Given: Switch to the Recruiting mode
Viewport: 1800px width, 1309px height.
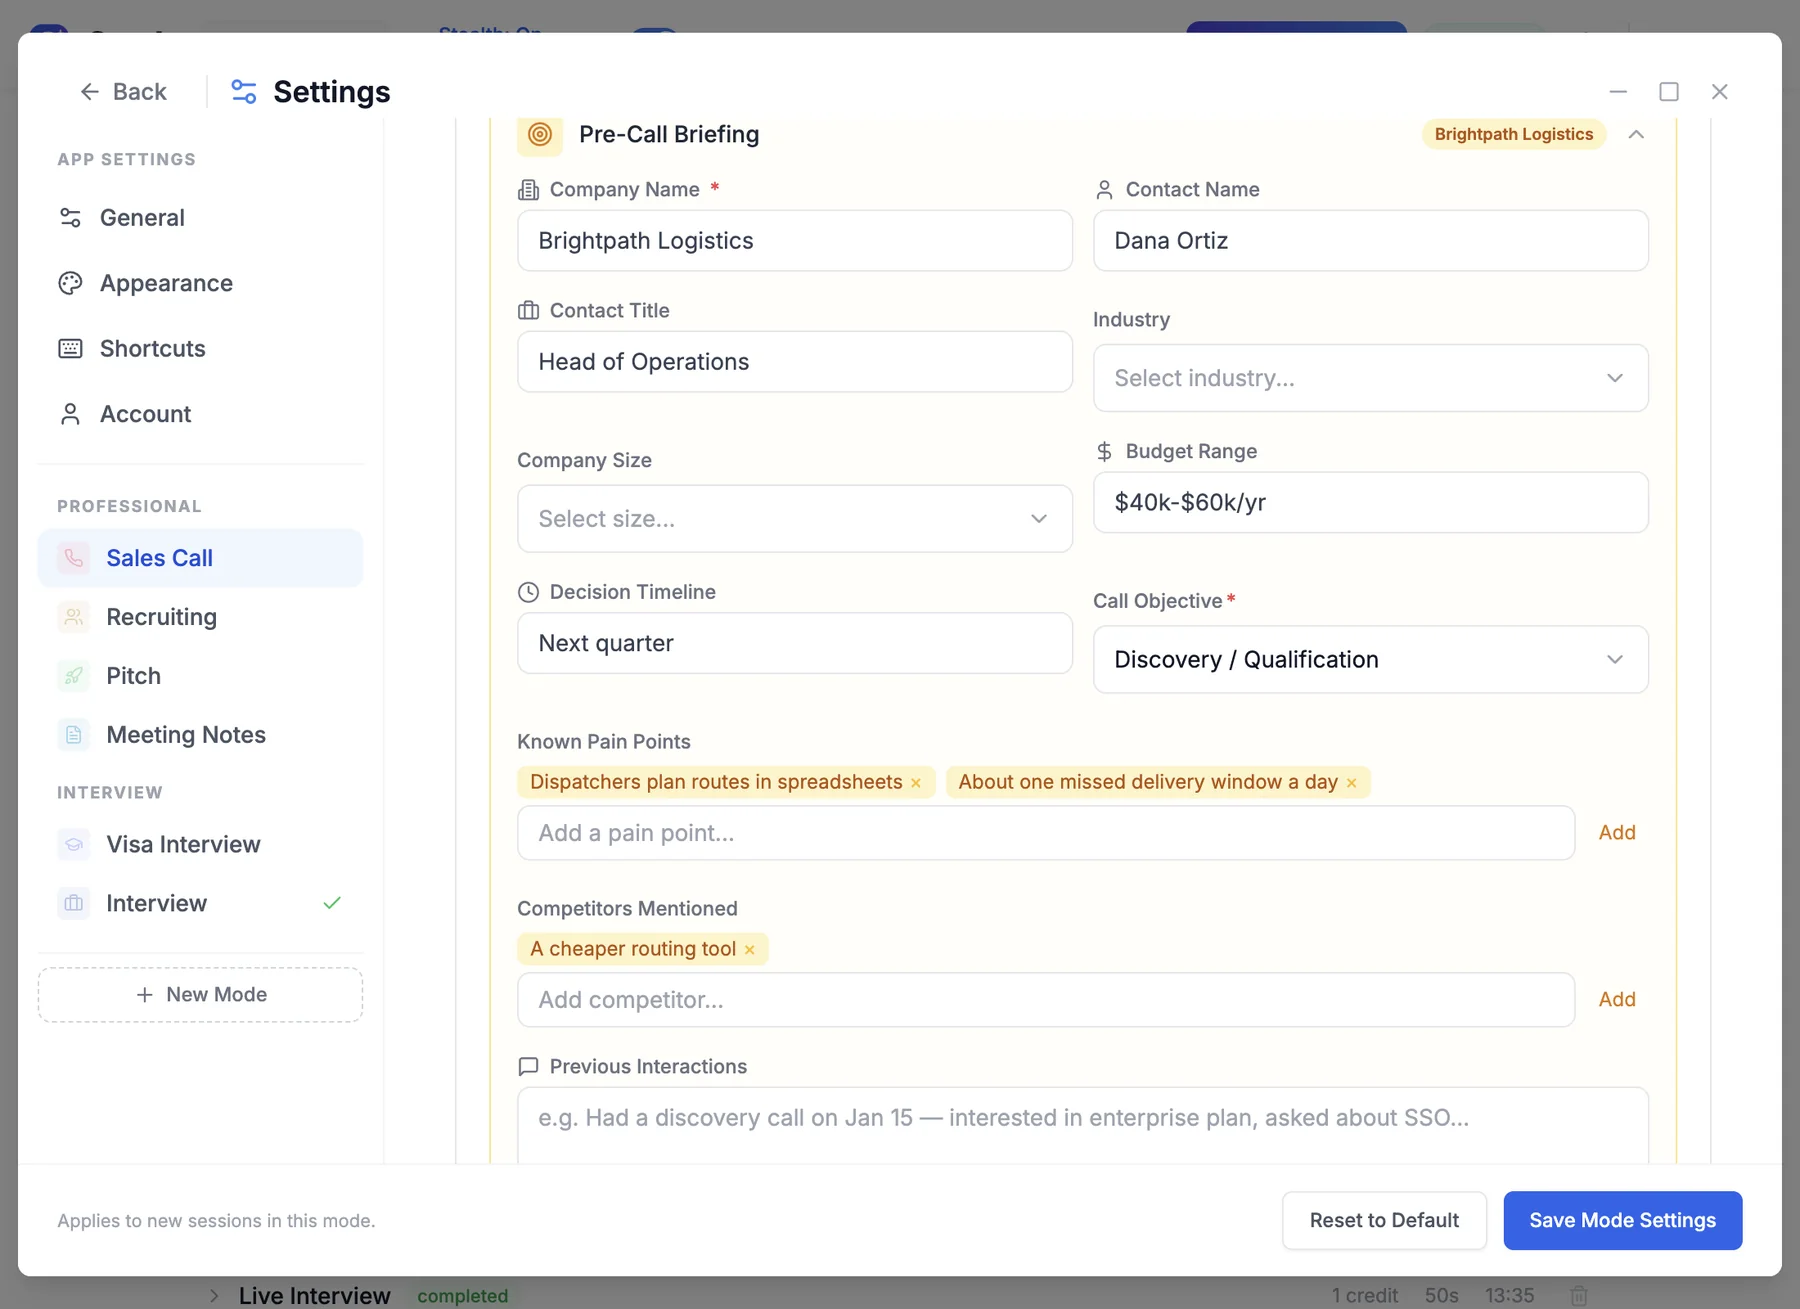Looking at the screenshot, I should coord(201,617).
